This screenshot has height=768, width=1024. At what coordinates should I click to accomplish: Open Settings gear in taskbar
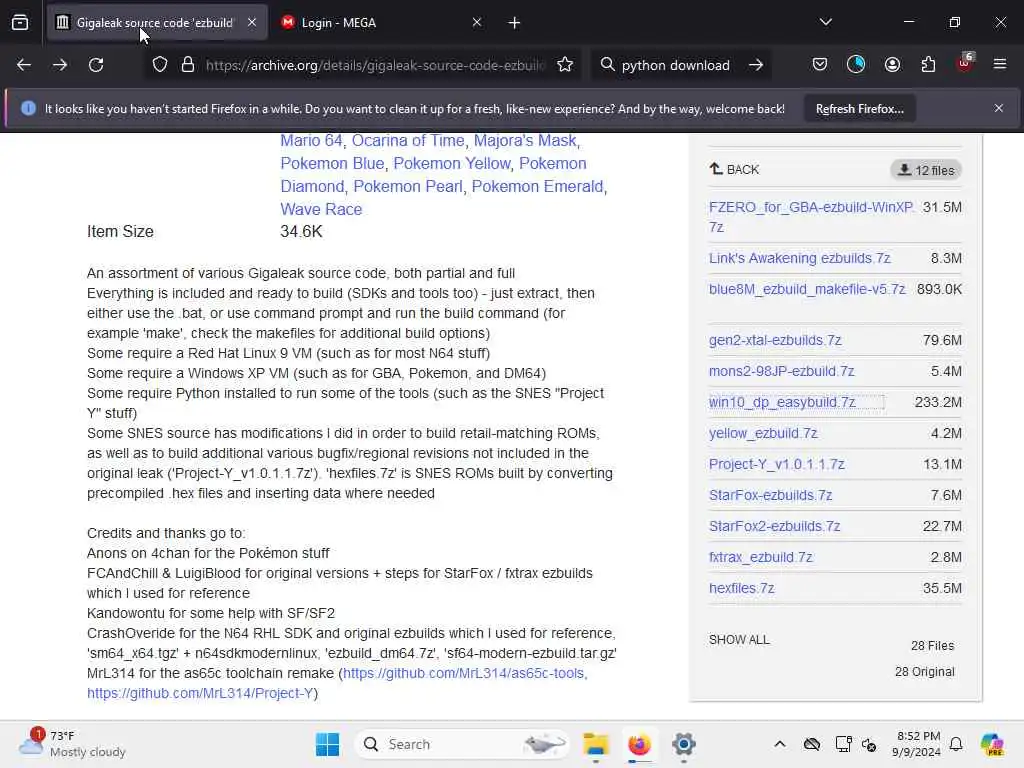(x=683, y=744)
